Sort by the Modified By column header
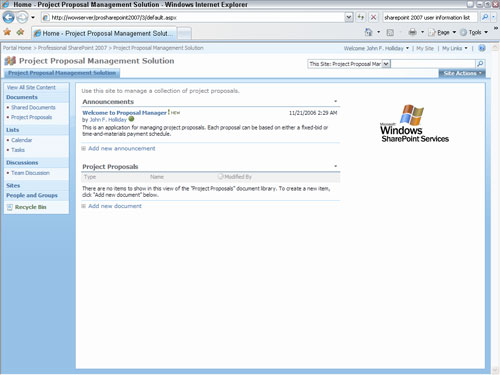Screen dimensions: 500x375 (238, 177)
